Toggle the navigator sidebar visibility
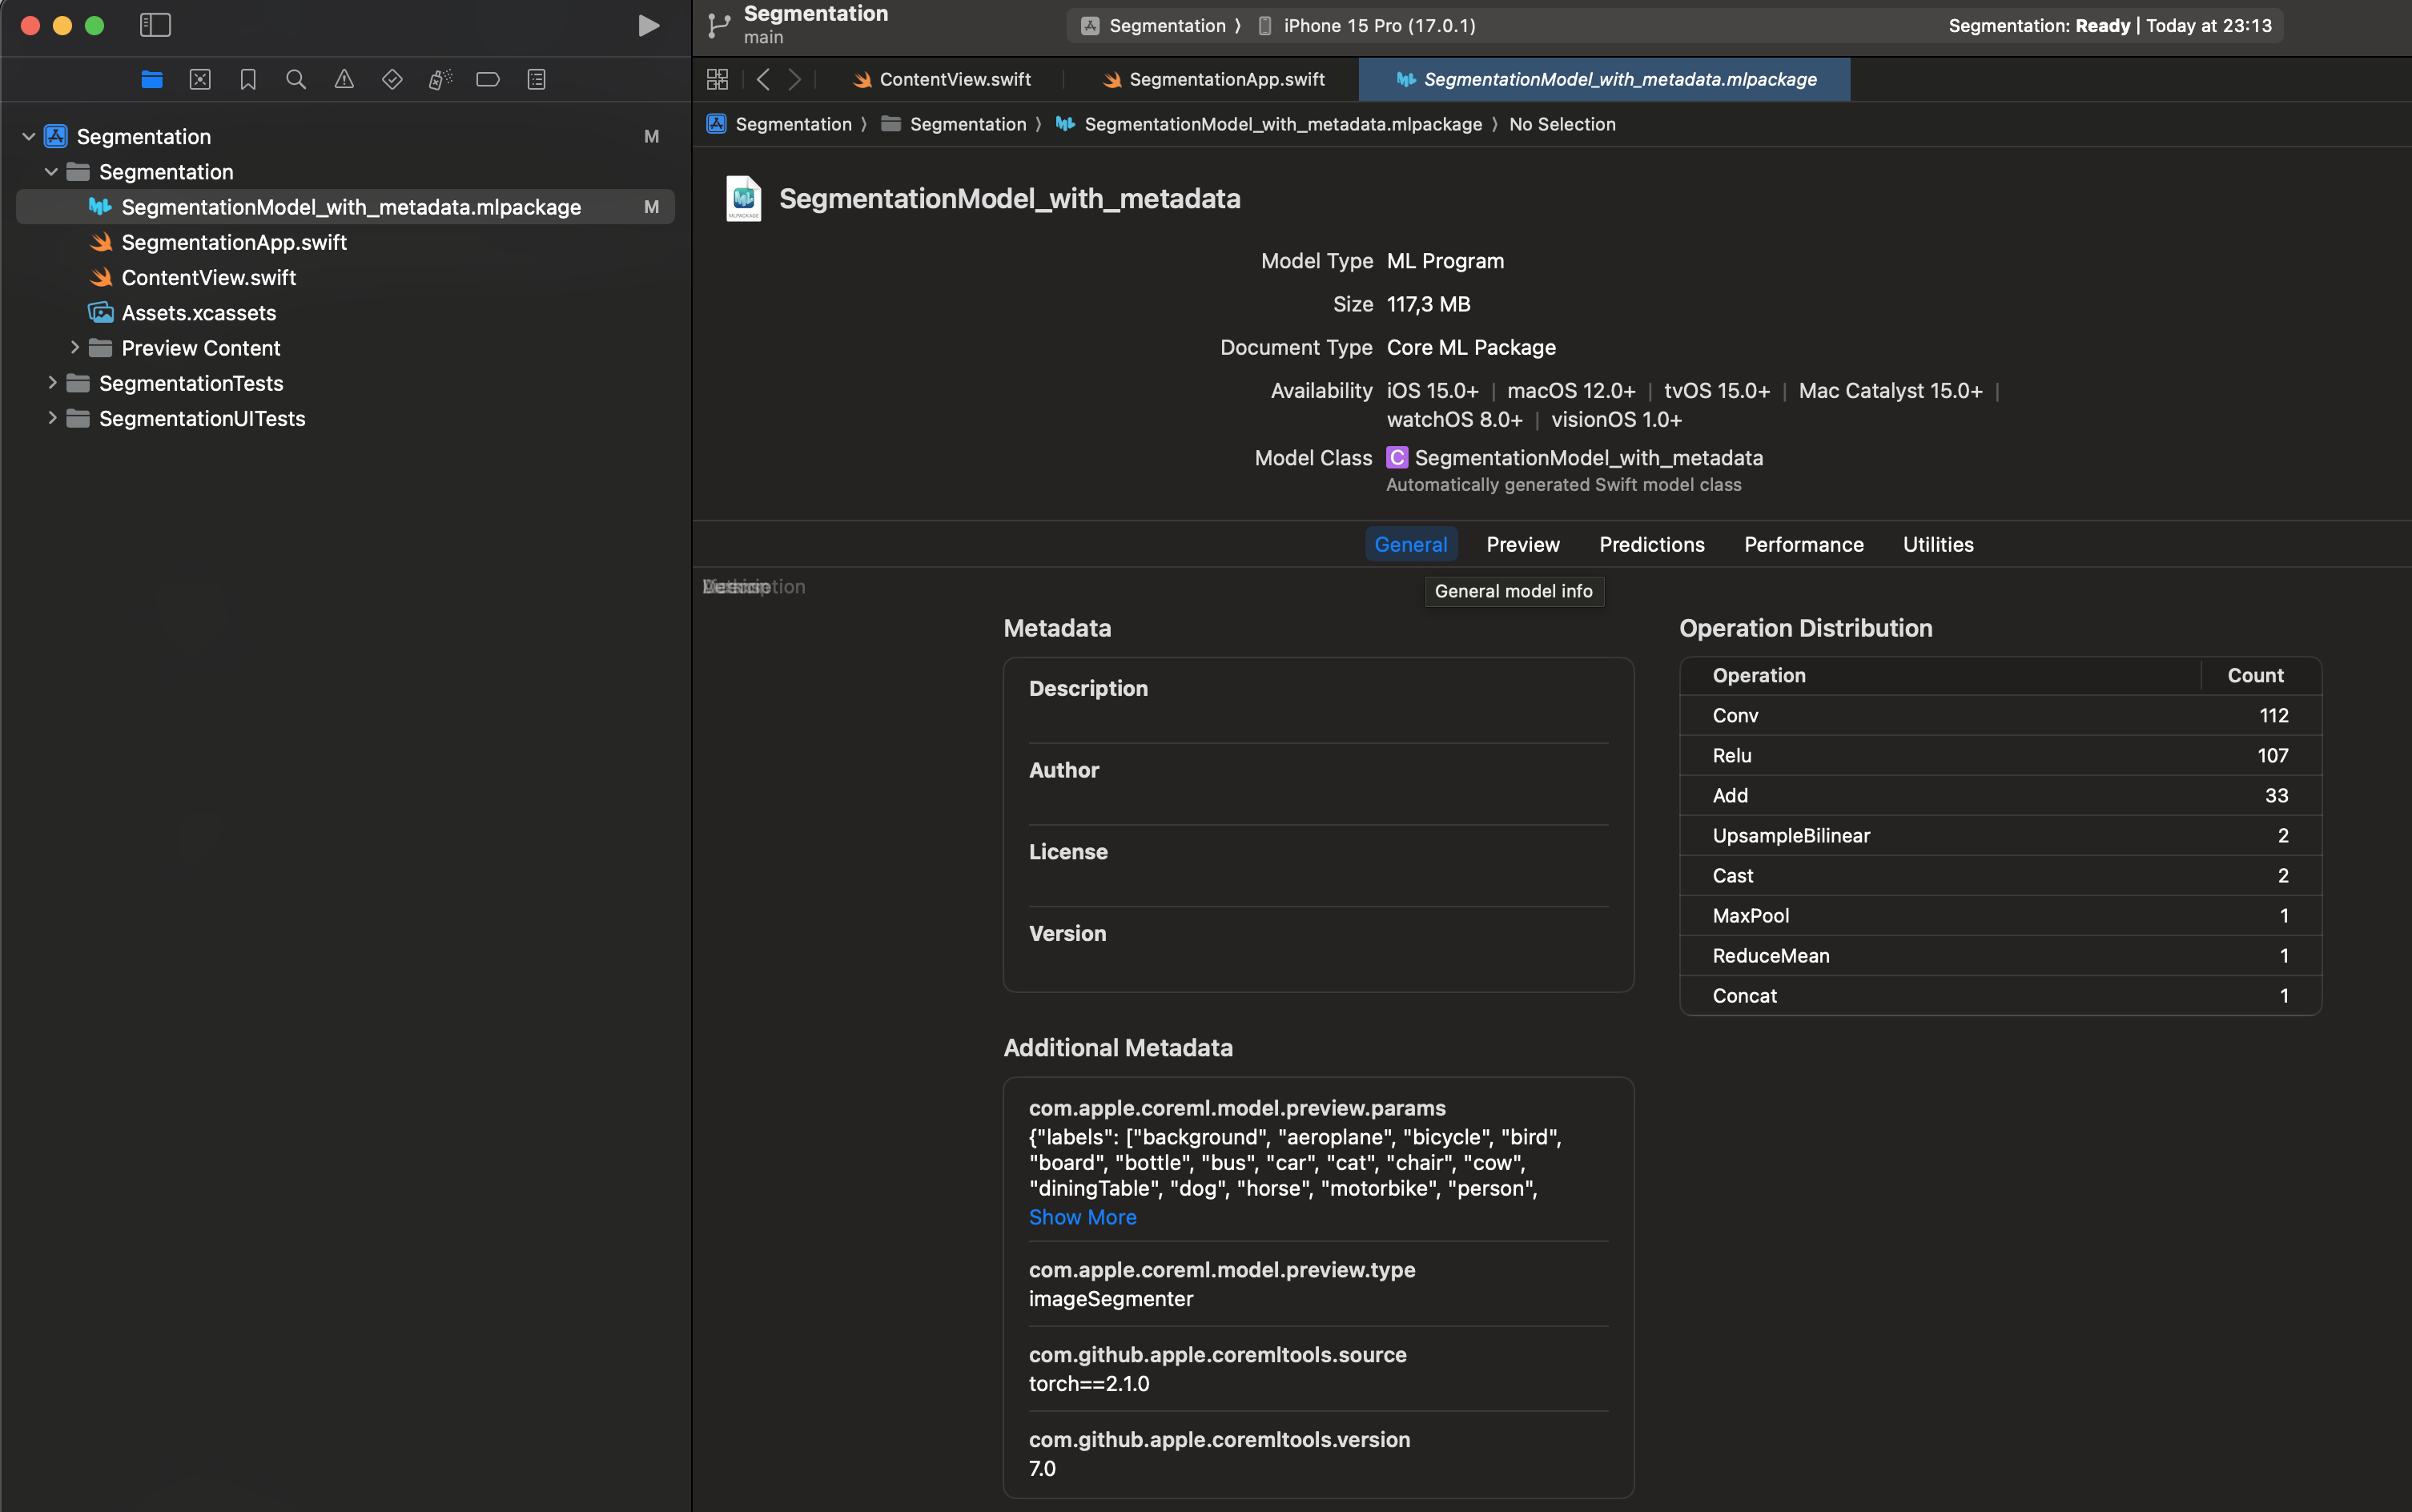 [155, 25]
